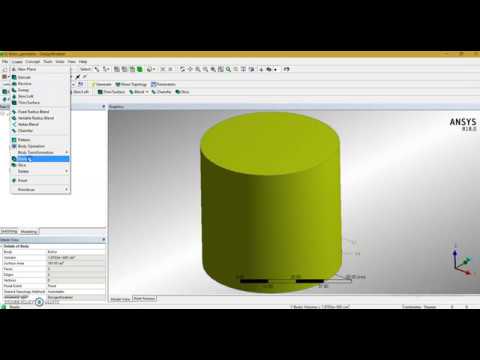Open the View menu
Viewport: 480px width, 360px height.
coord(72,62)
